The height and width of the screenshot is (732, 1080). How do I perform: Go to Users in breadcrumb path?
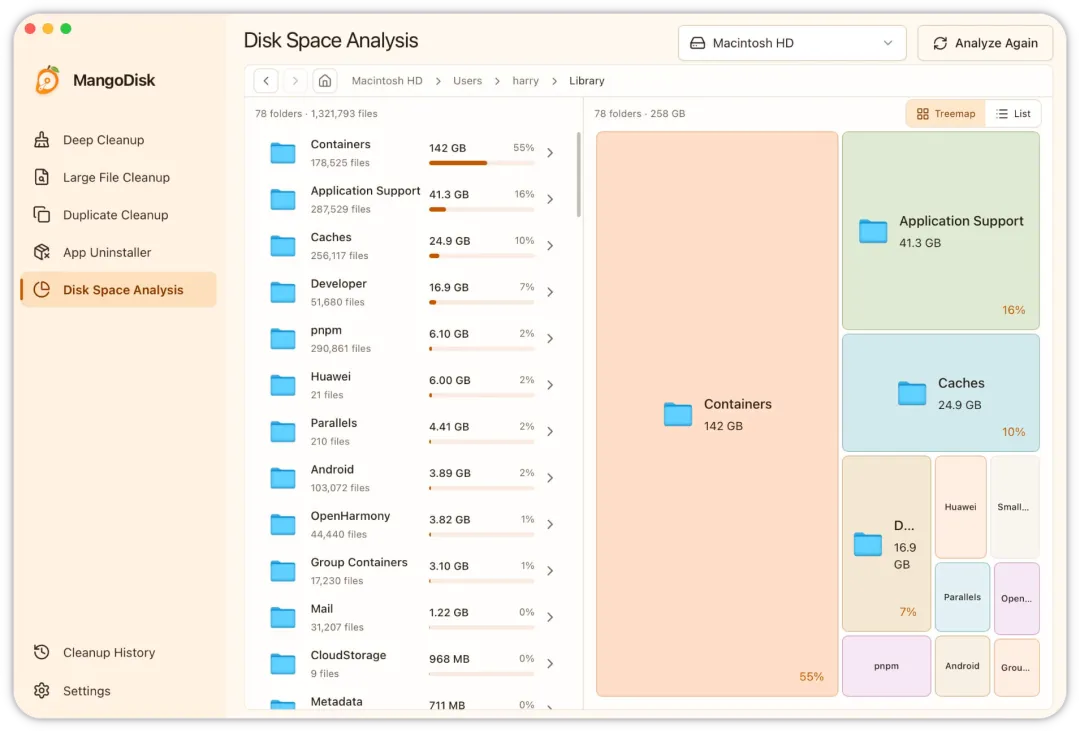(467, 81)
